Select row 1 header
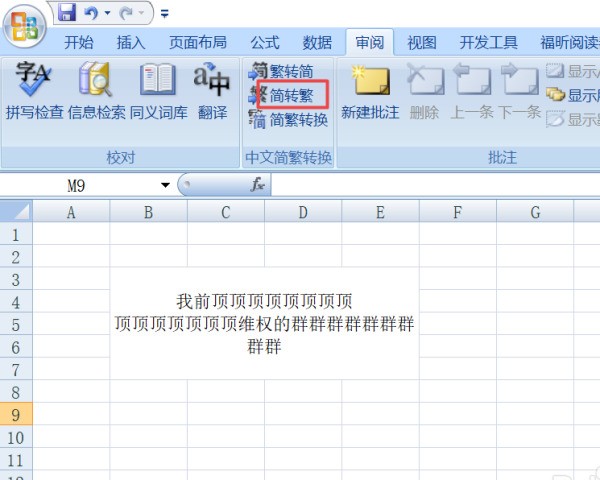Screen dimensions: 600x480 (x=16, y=234)
